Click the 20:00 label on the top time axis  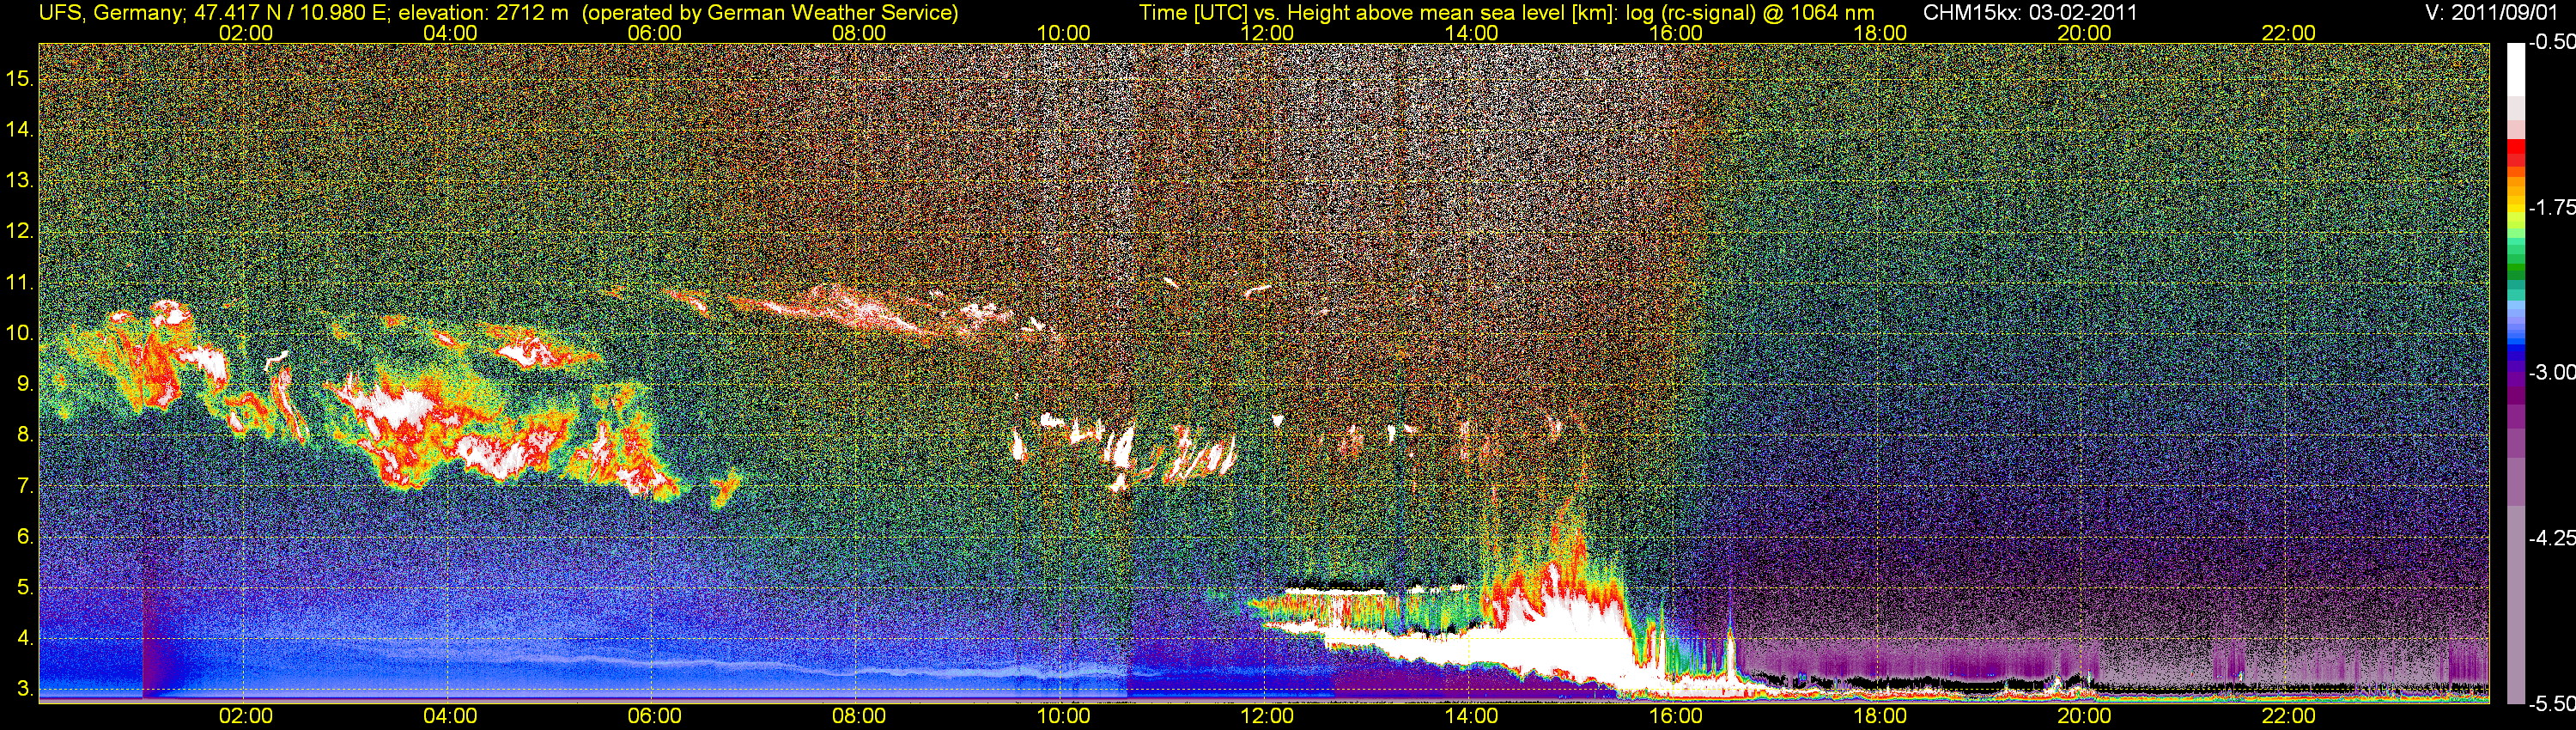click(x=2084, y=33)
